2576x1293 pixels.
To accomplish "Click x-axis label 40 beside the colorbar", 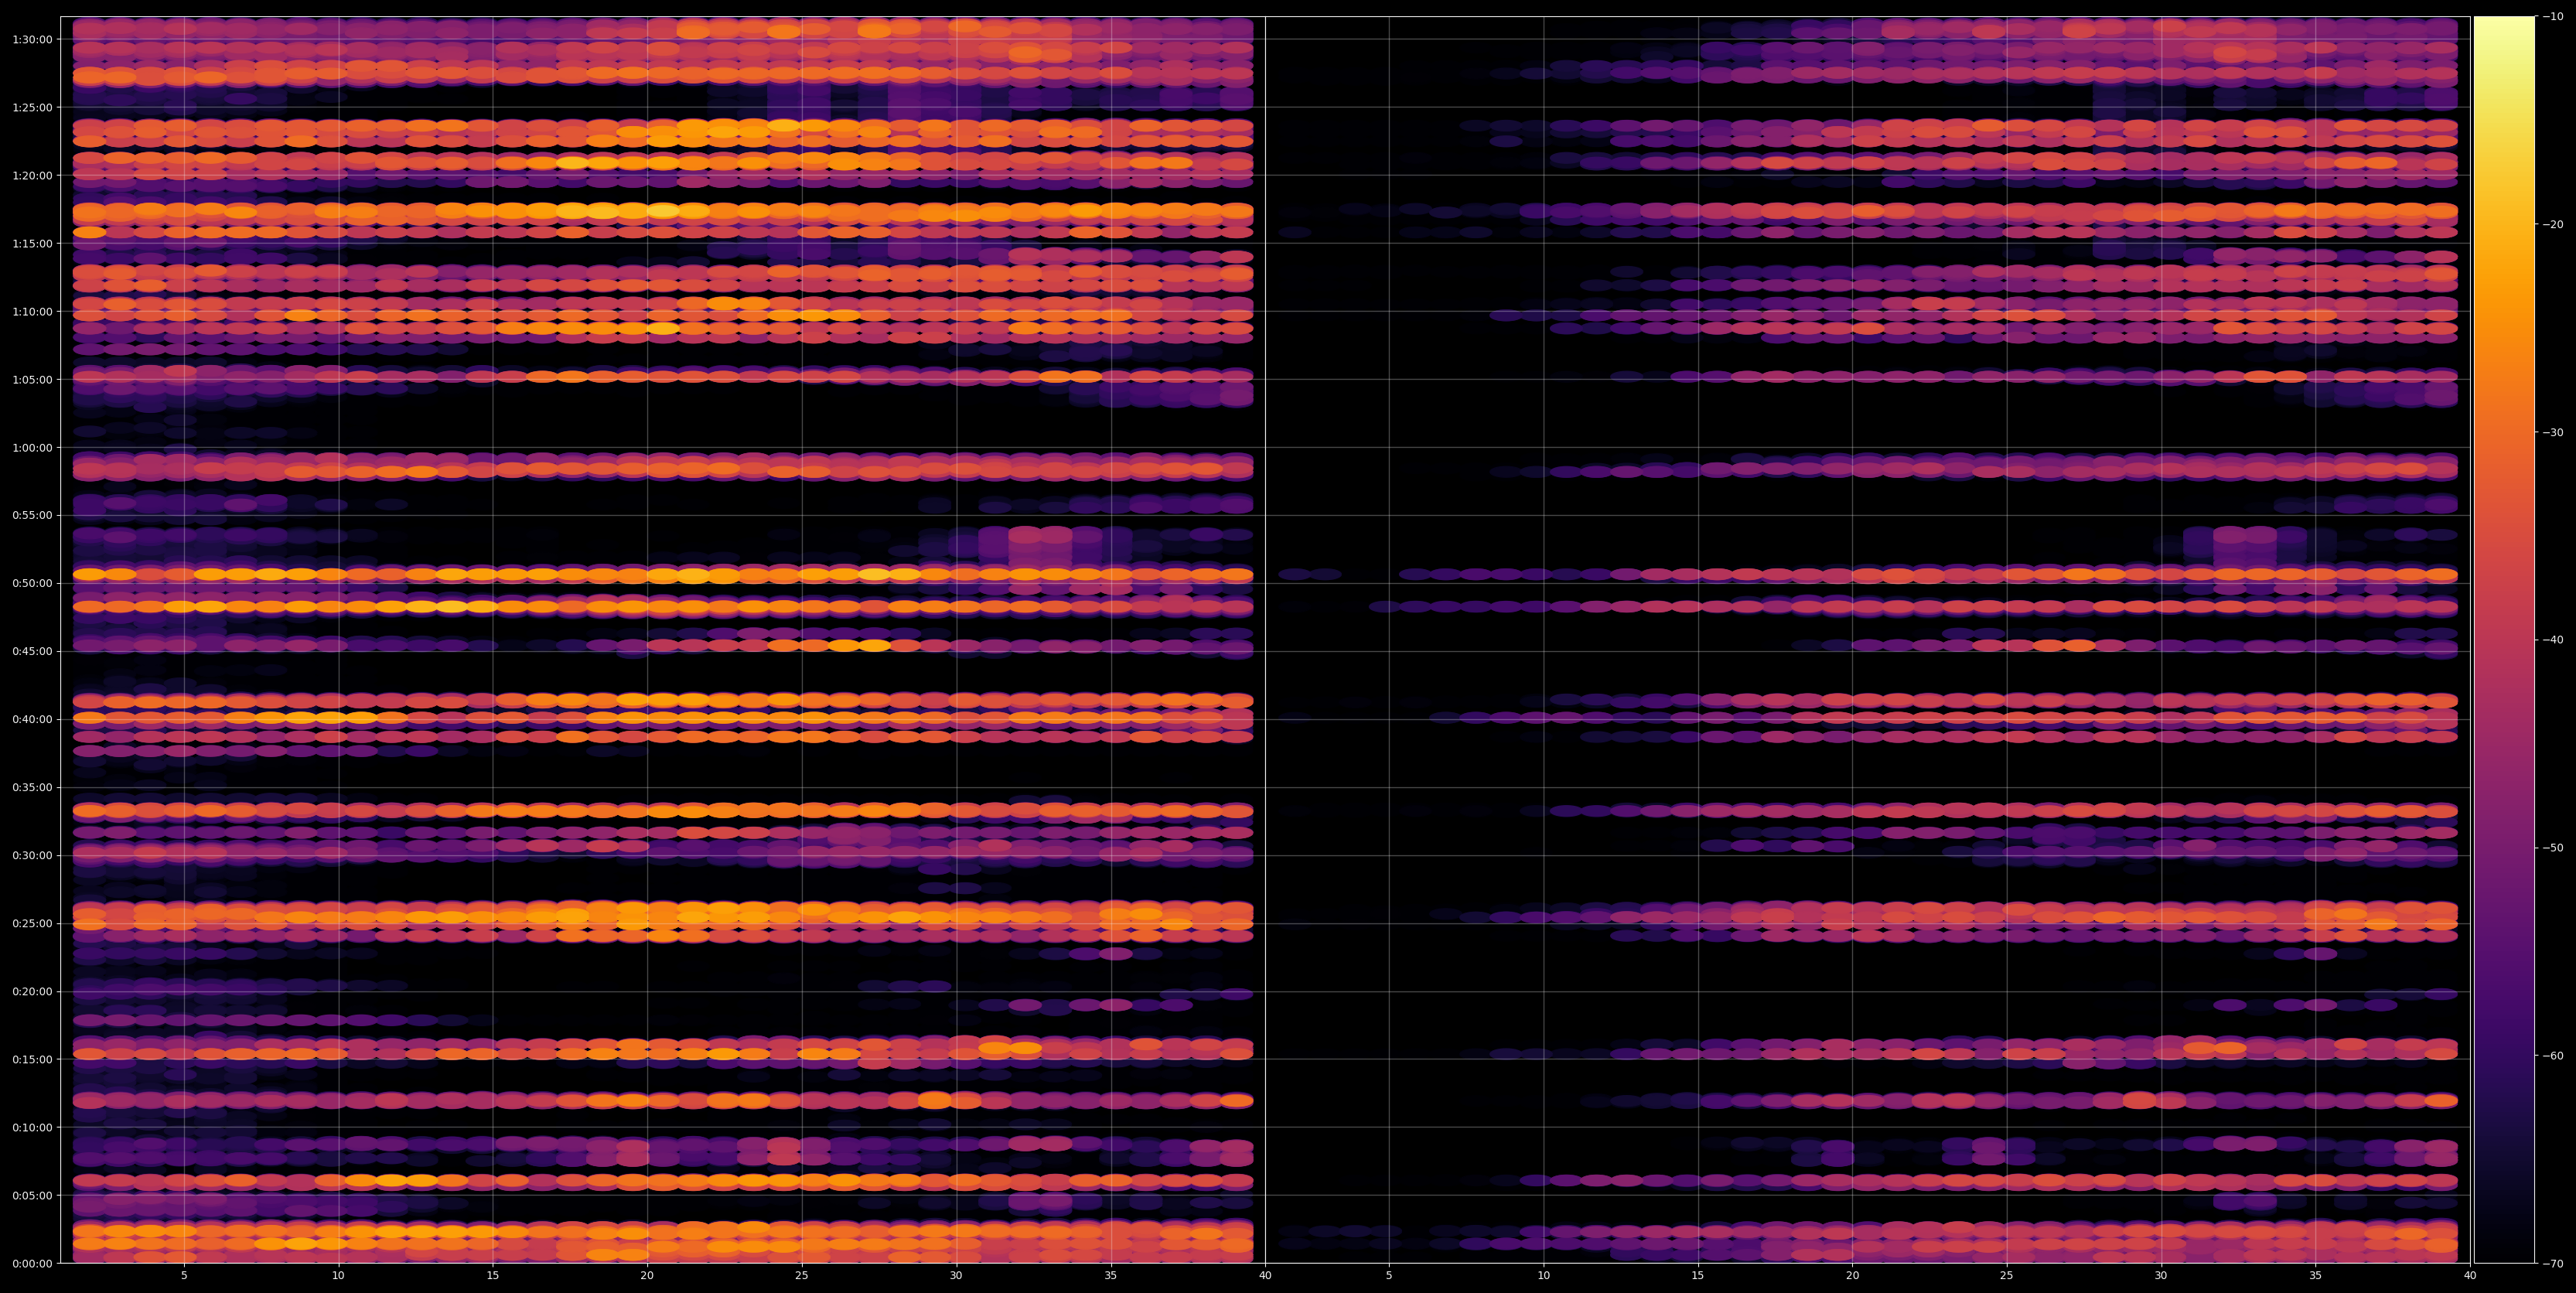I will click(x=2470, y=1276).
